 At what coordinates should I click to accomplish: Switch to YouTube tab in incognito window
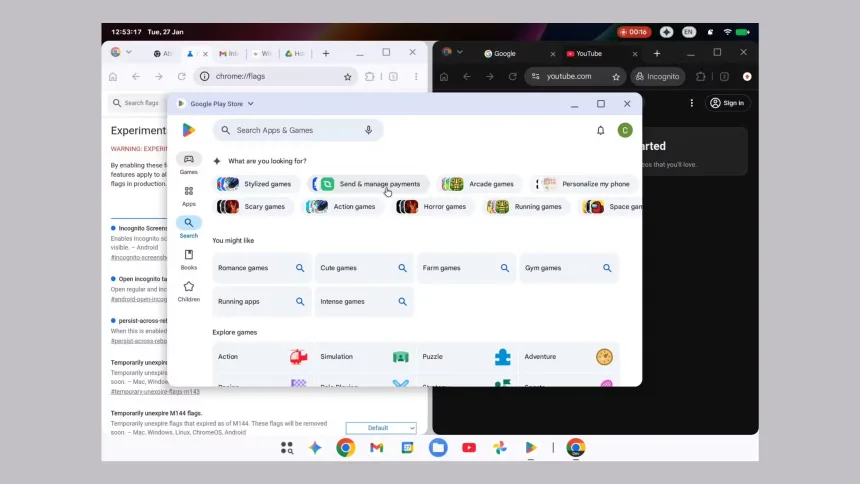pyautogui.click(x=601, y=53)
